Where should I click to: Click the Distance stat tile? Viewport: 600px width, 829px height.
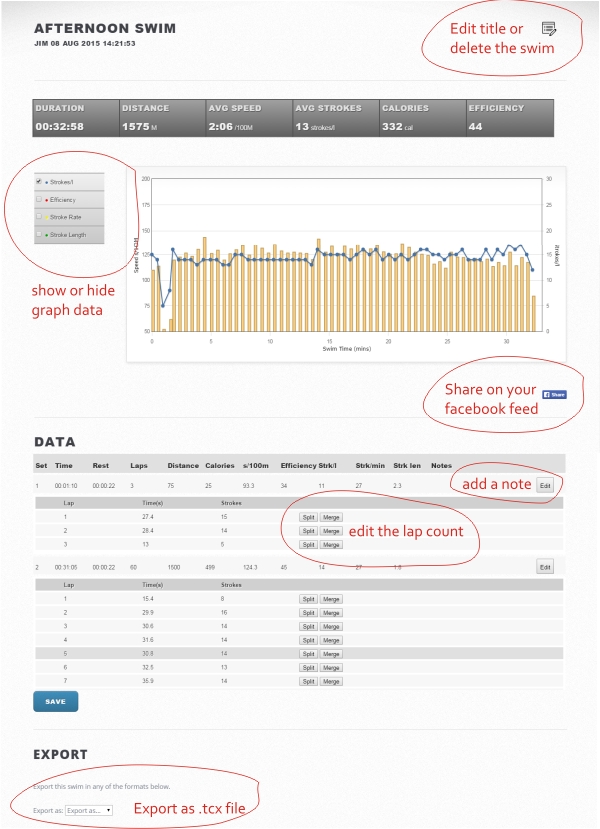tap(161, 117)
